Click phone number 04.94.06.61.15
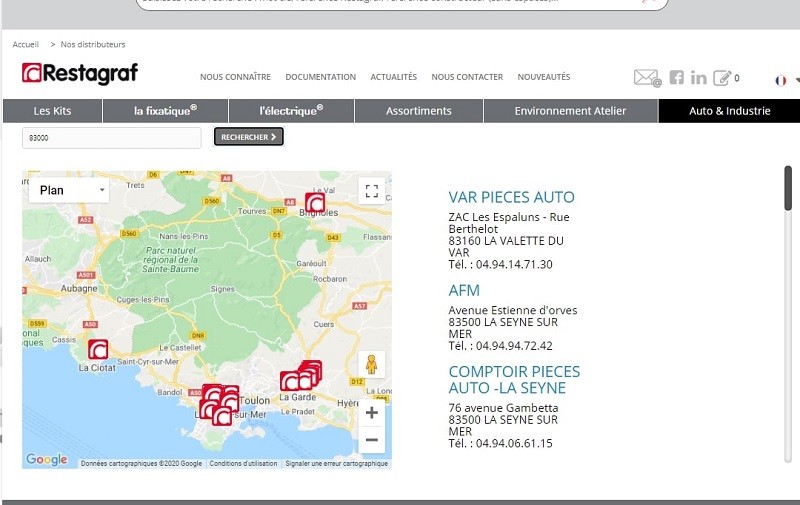The width and height of the screenshot is (800, 505). [514, 443]
